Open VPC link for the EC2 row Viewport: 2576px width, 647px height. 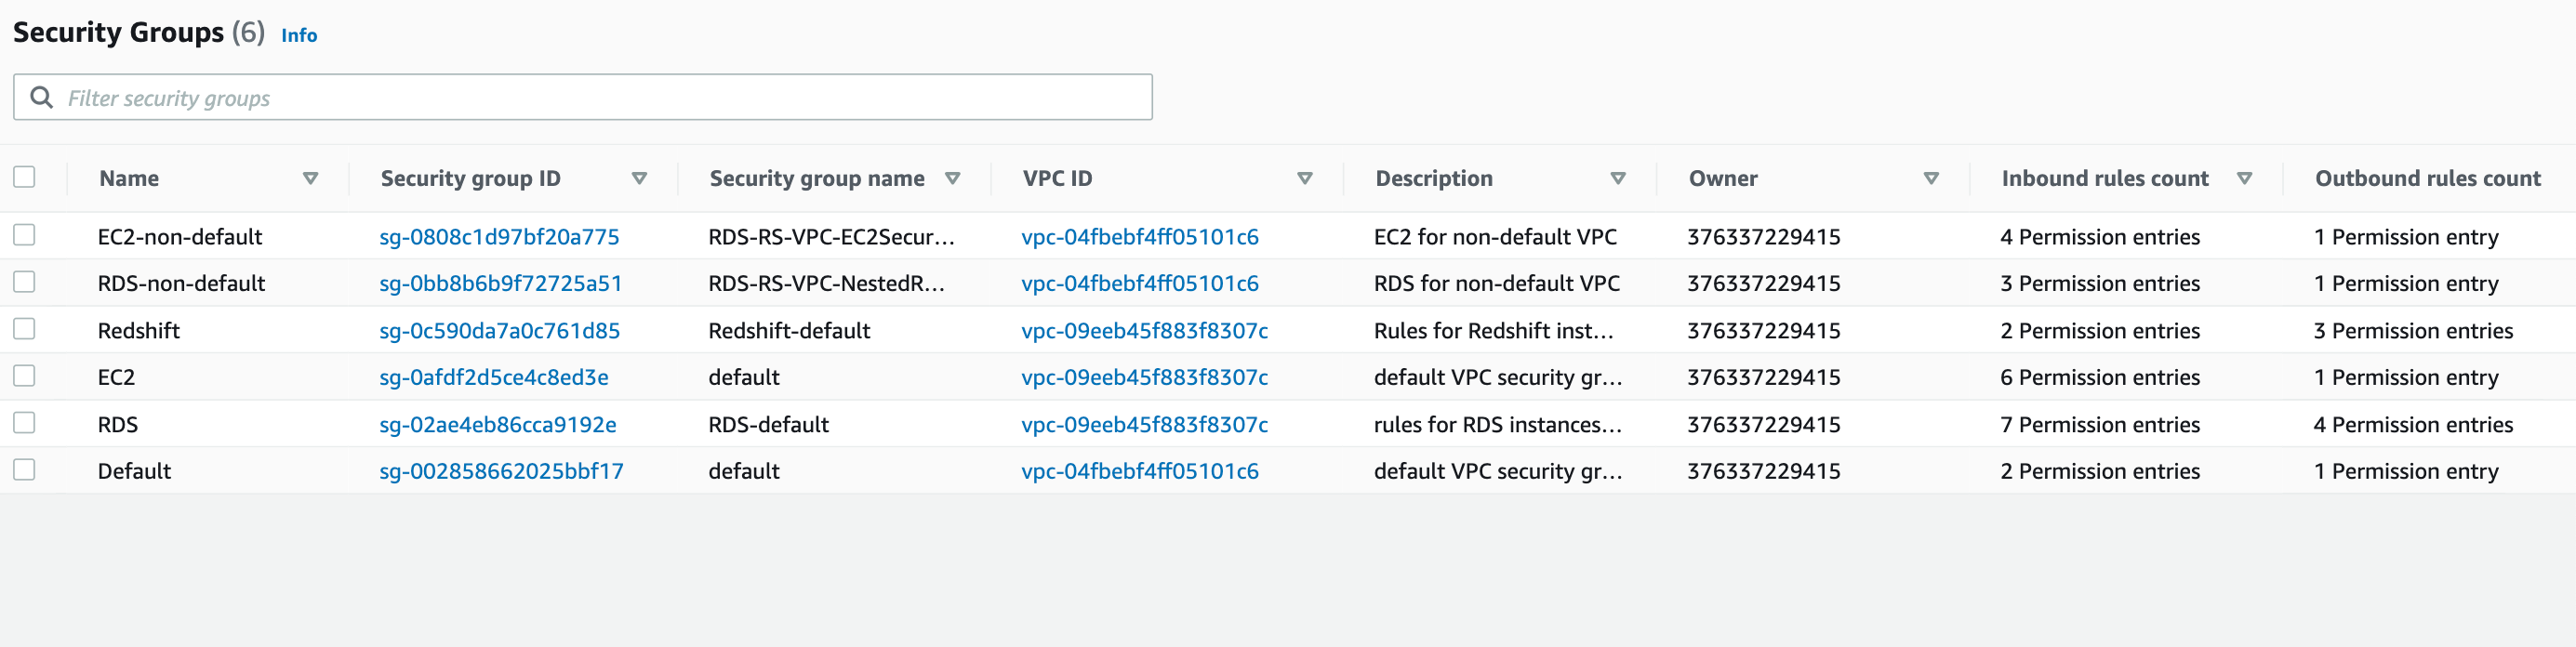pyautogui.click(x=1144, y=378)
